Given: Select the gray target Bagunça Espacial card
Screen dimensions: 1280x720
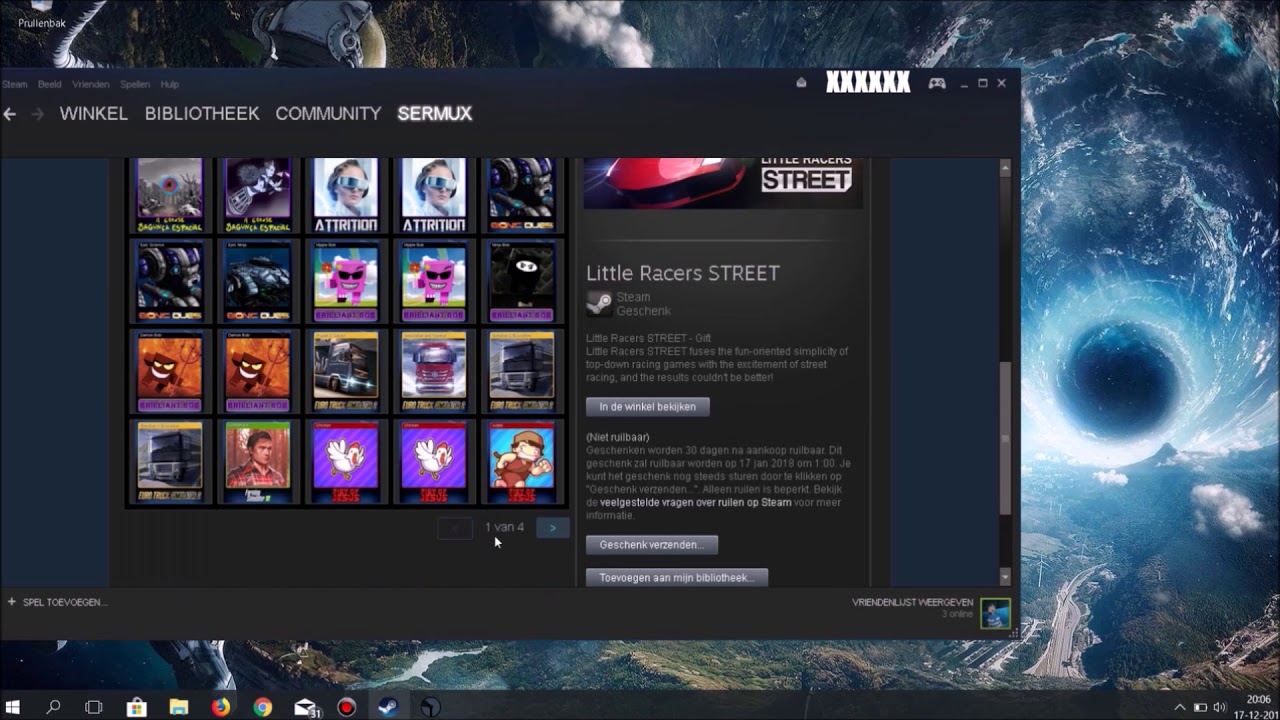Looking at the screenshot, I should [170, 194].
